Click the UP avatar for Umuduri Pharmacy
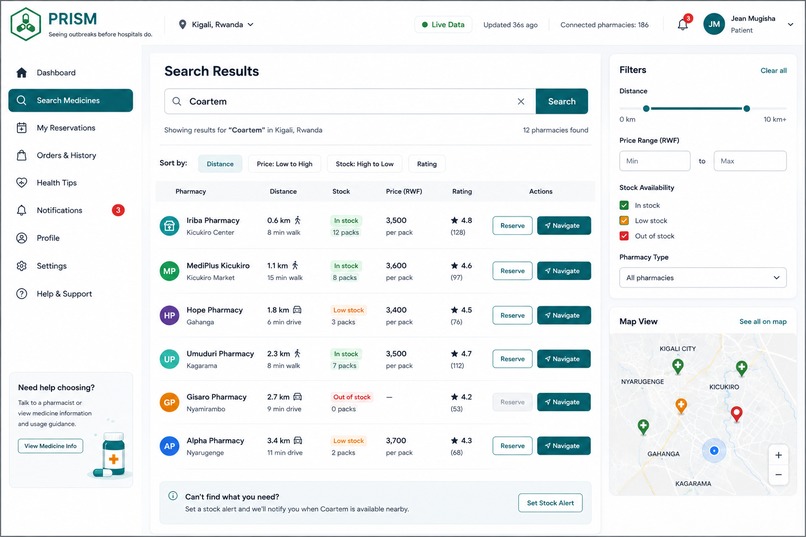806x537 pixels. pyautogui.click(x=169, y=359)
